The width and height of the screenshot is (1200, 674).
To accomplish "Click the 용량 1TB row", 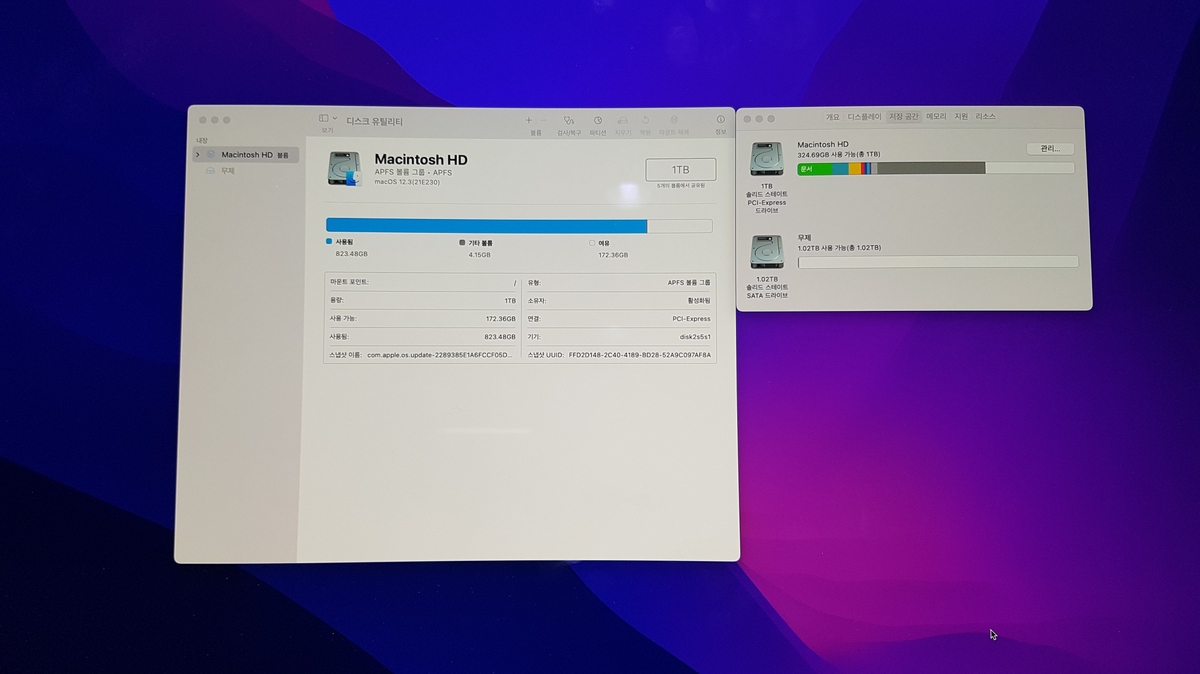I will [x=422, y=300].
